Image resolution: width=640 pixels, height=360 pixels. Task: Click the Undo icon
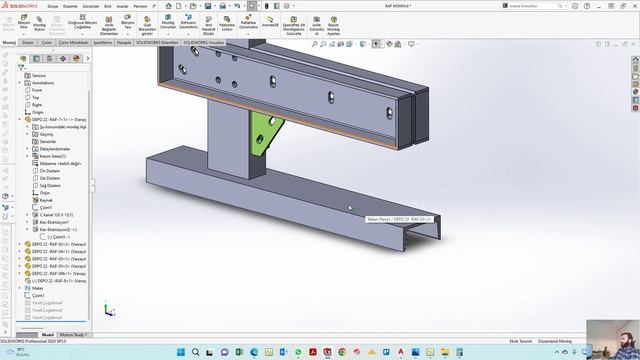pos(237,6)
